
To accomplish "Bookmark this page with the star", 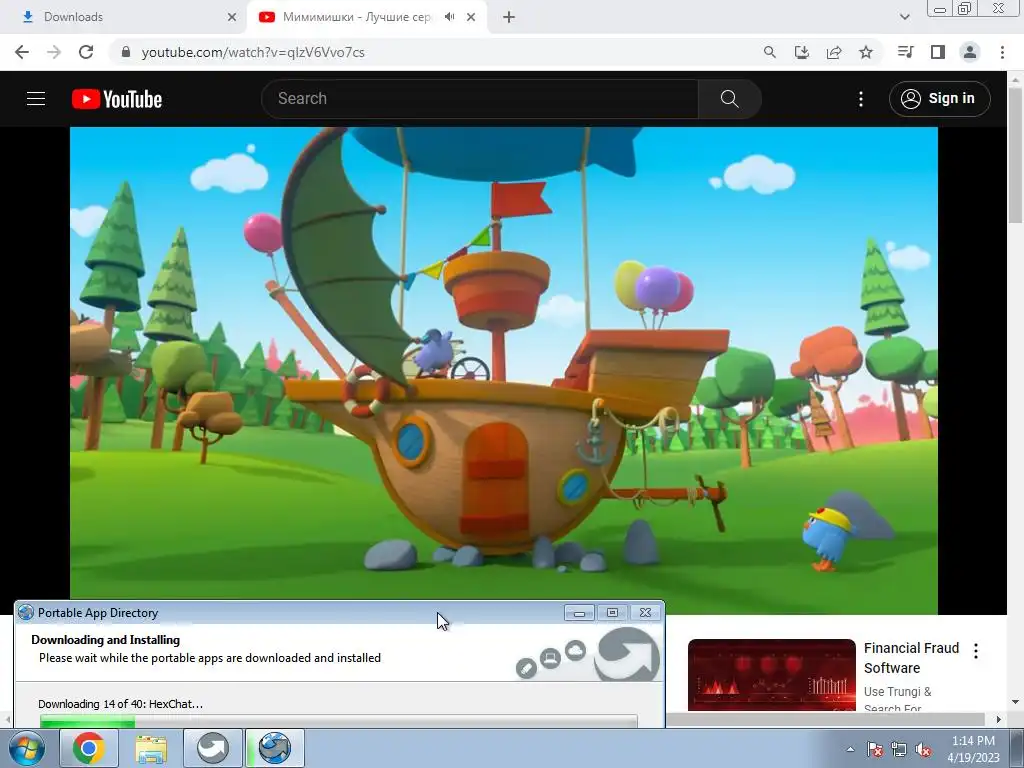I will click(x=866, y=52).
